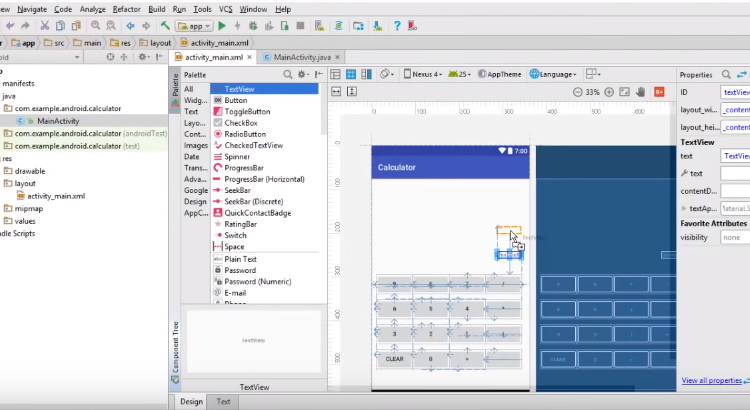This screenshot has width=750, height=410.
Task: Click the Make Project hammer icon
Action: coord(165,26)
